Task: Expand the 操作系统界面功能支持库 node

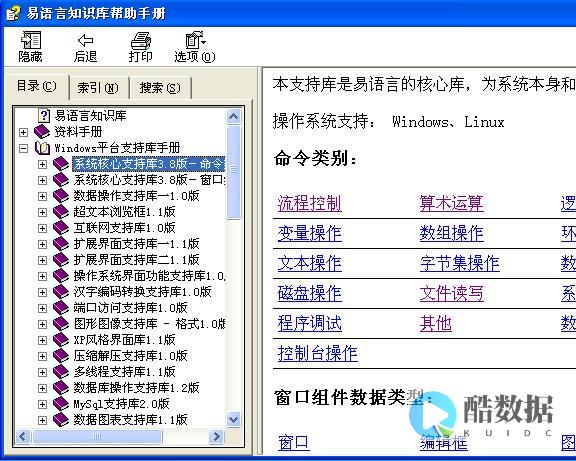Action: click(x=42, y=276)
